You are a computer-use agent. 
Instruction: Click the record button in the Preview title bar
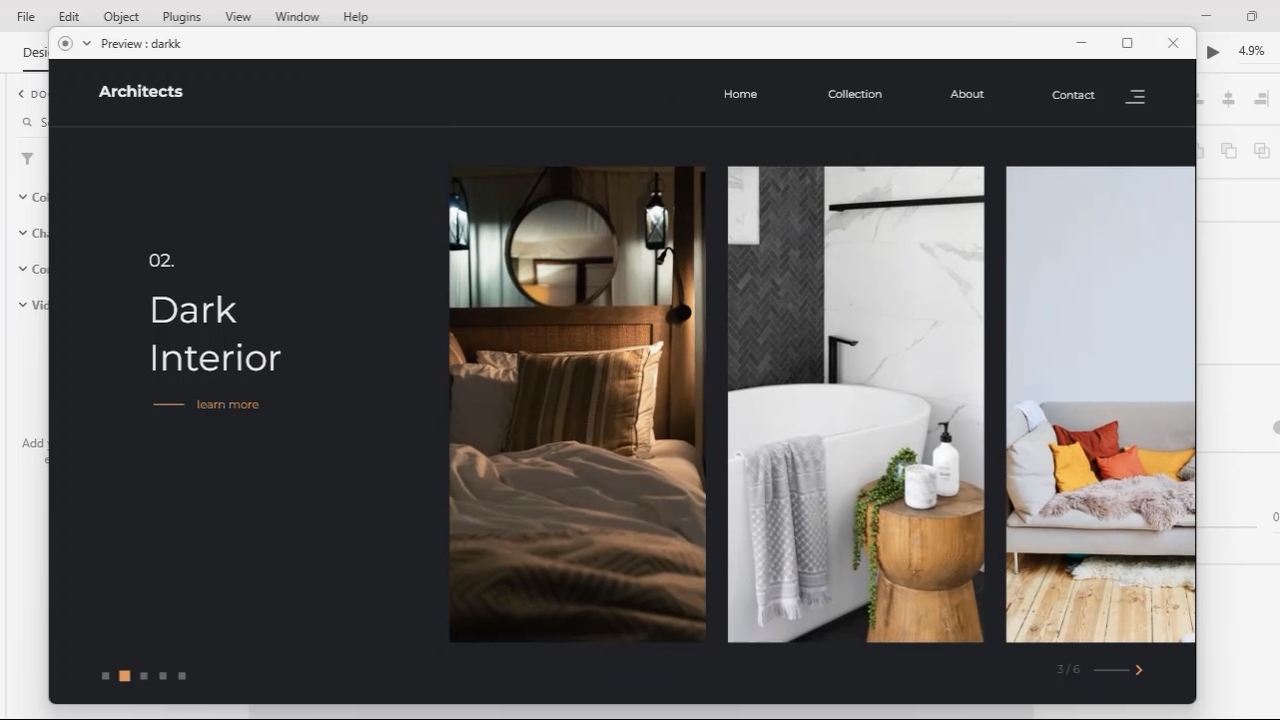65,43
